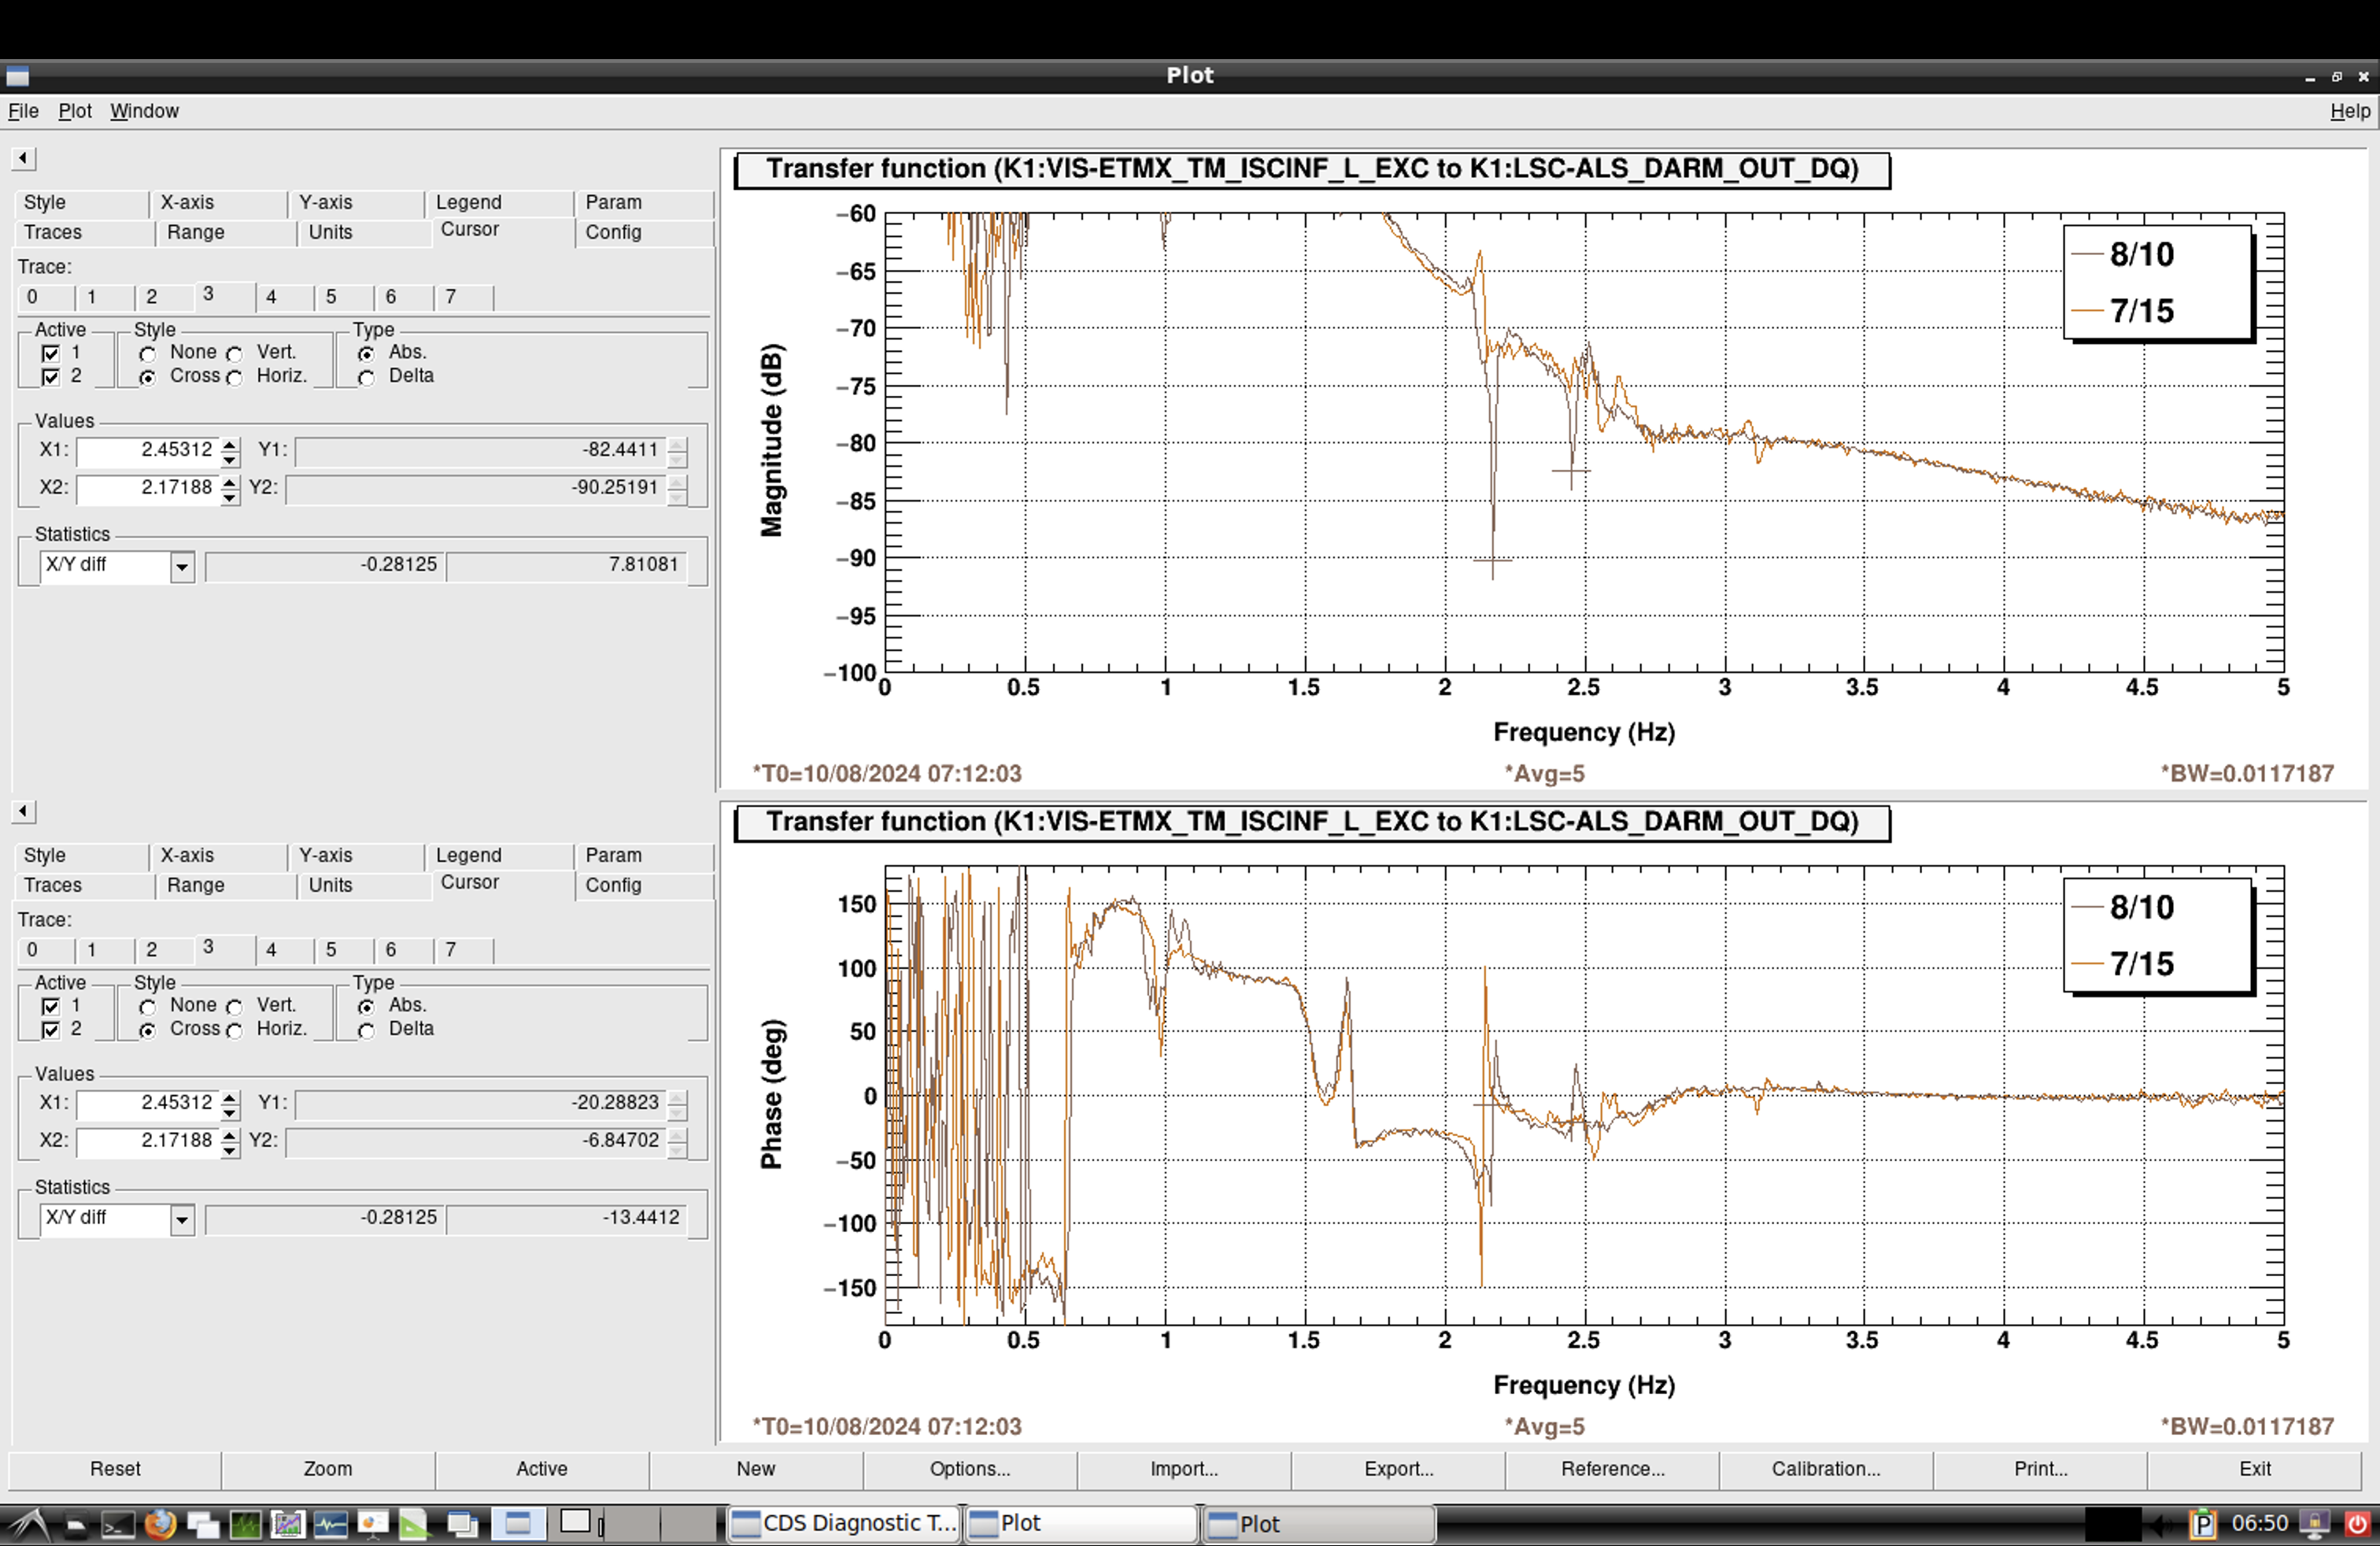Switch to Legend tab in upper panel
The image size is (2380, 1546).
click(468, 202)
